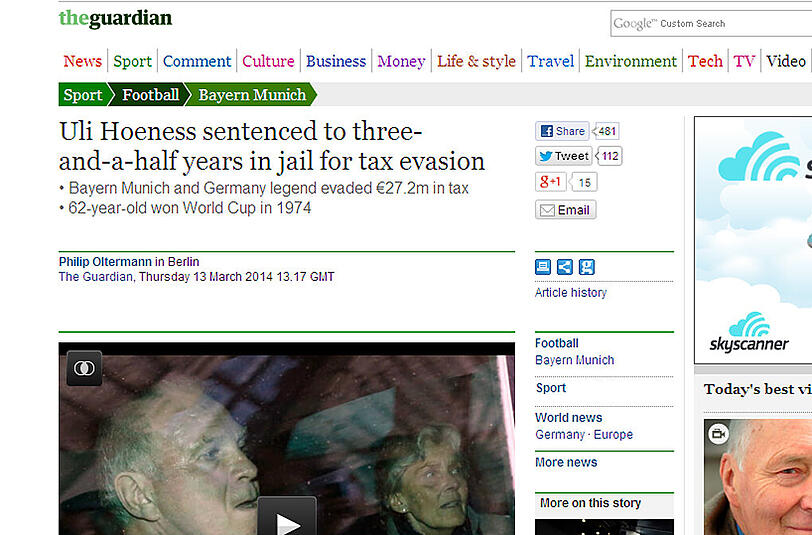This screenshot has height=535, width=812.
Task: Click the Facebook Share icon button
Action: pos(562,131)
